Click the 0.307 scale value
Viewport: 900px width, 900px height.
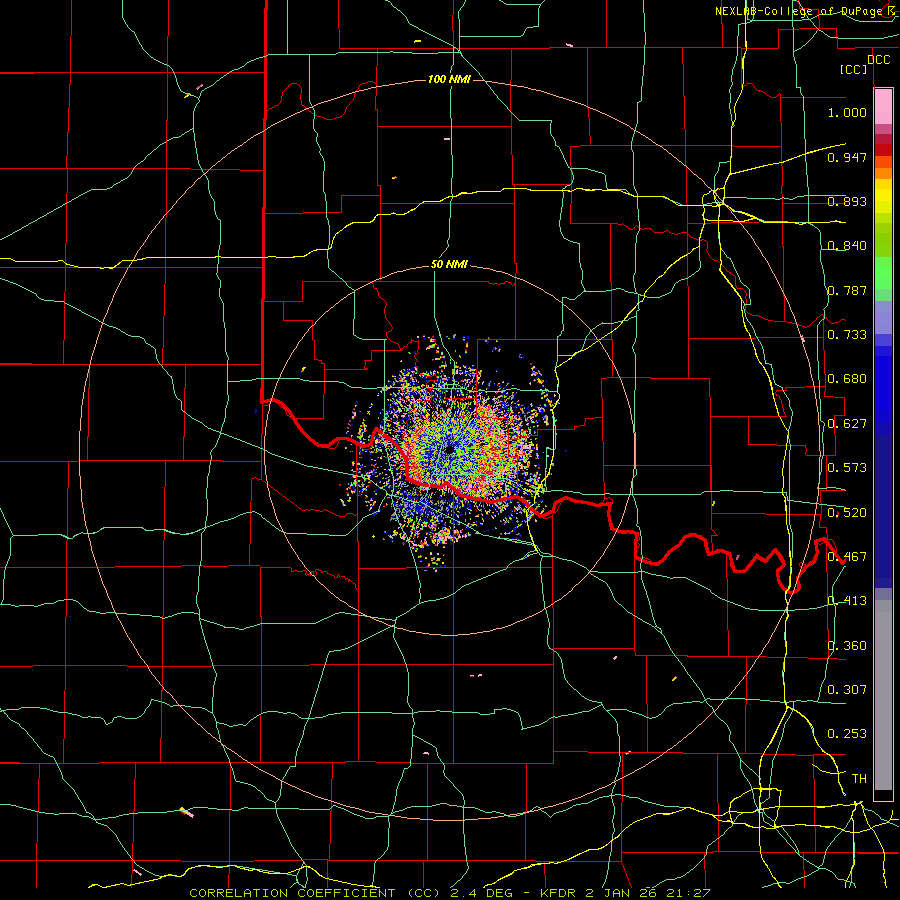point(847,690)
